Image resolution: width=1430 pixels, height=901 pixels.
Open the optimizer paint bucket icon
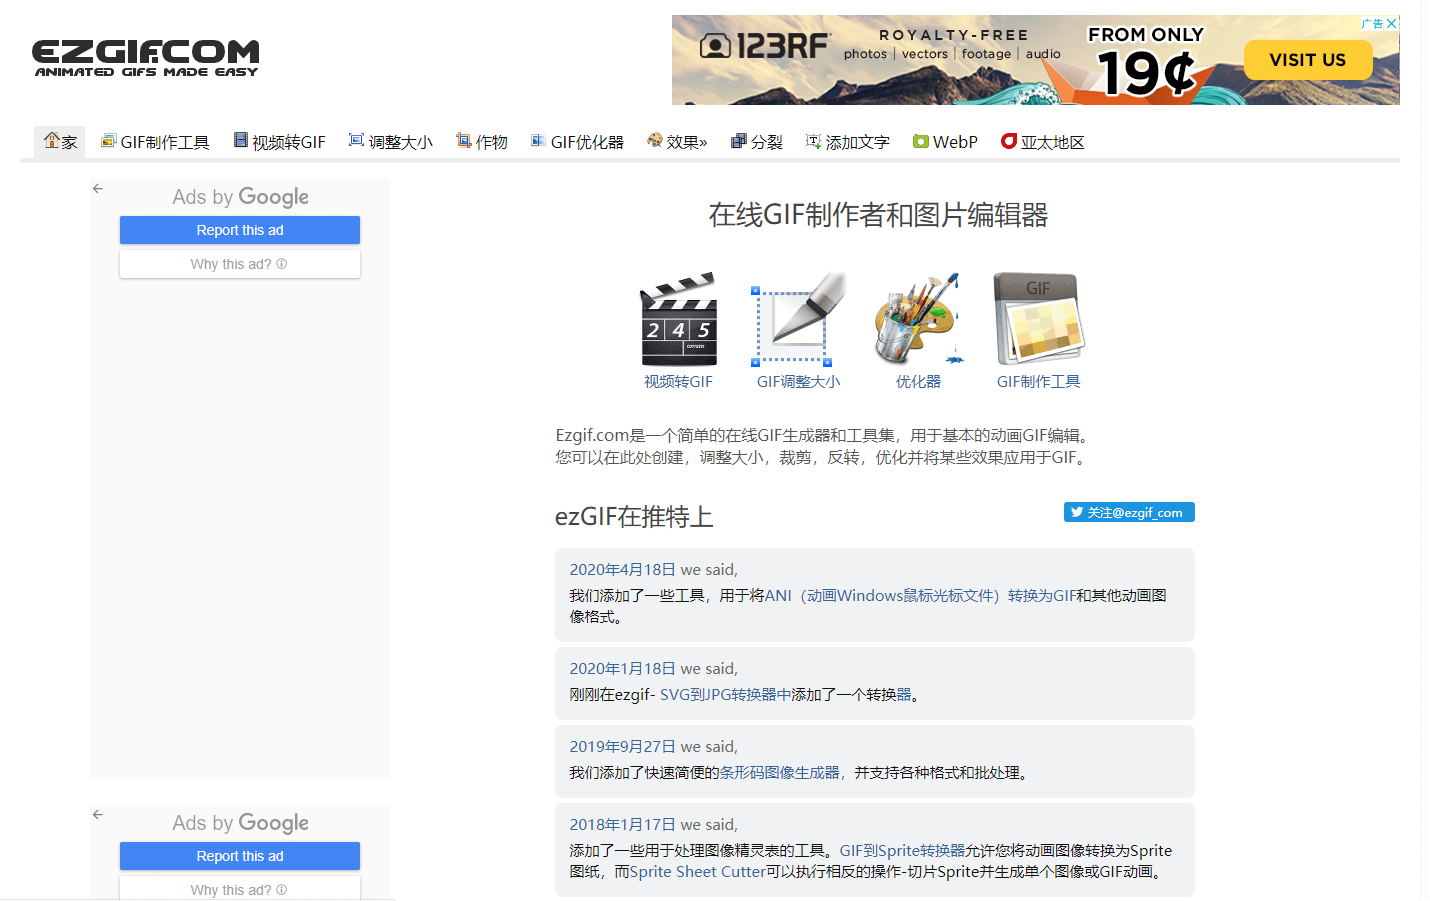tap(918, 320)
